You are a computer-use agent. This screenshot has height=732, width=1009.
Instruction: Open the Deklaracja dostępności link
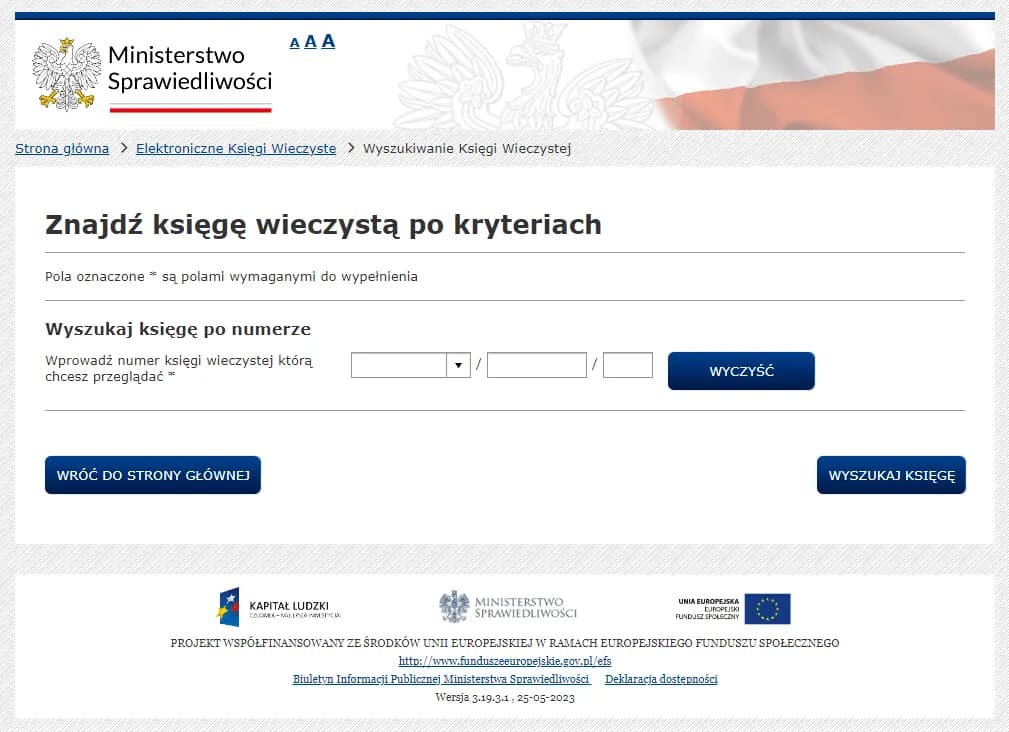pos(660,679)
